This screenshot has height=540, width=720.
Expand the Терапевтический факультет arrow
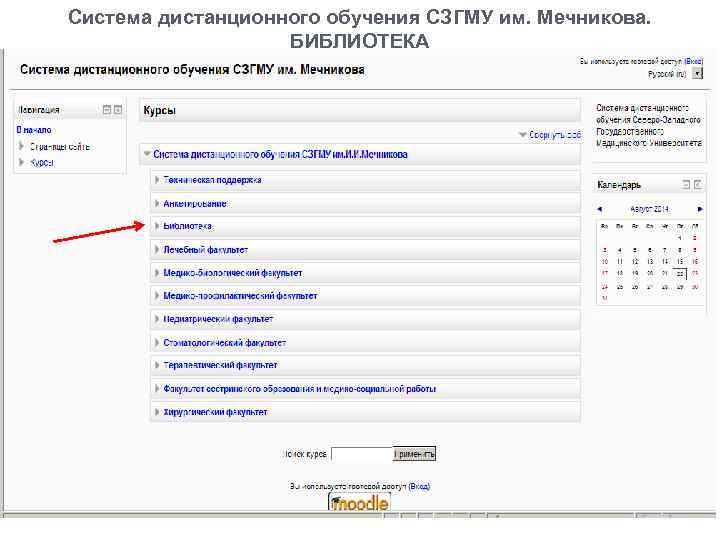click(157, 365)
